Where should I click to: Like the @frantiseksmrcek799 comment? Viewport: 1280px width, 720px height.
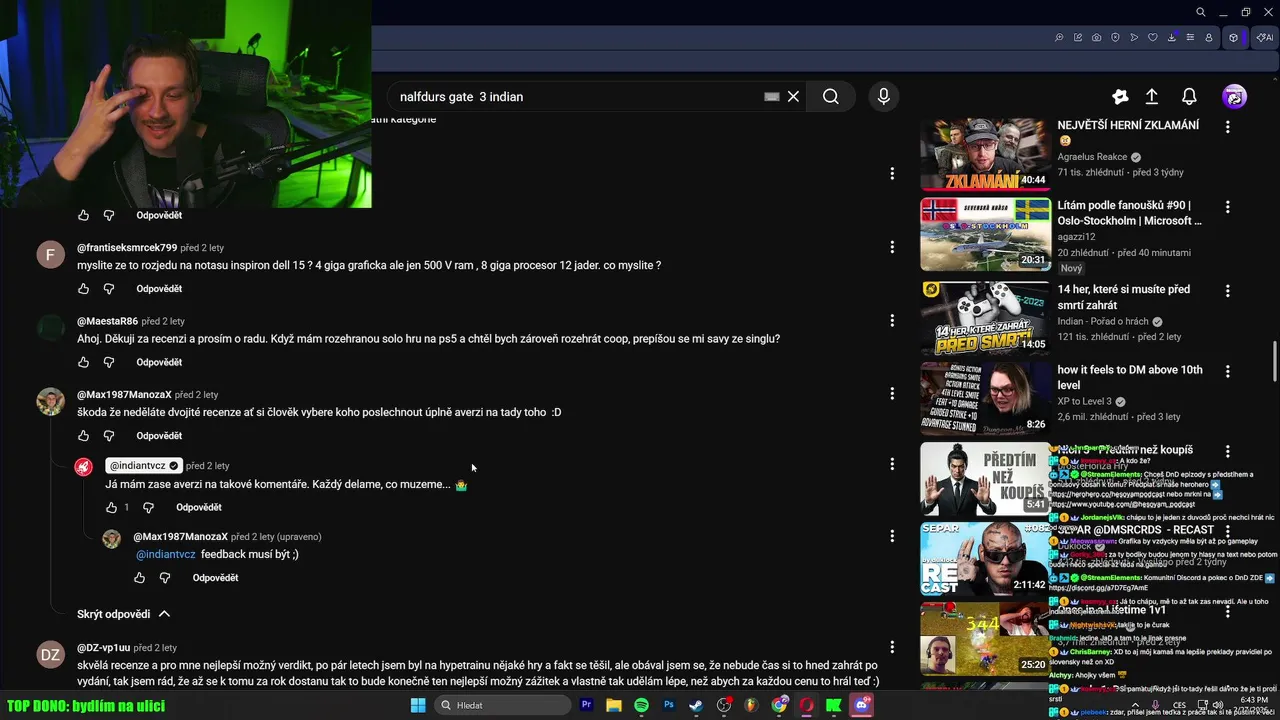[x=83, y=289]
